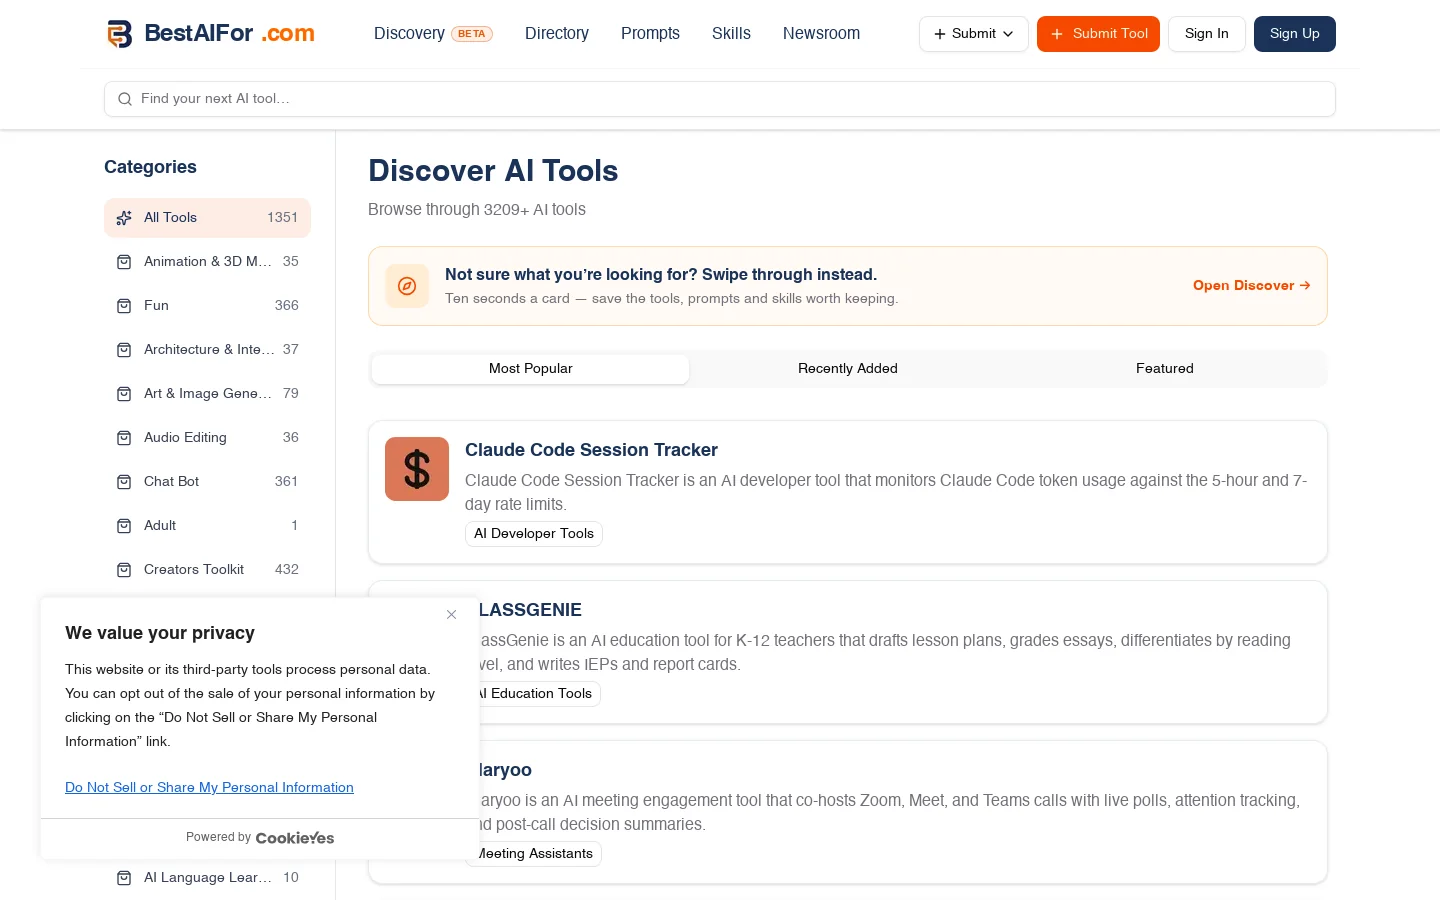Go to the Skills page

[x=731, y=33]
